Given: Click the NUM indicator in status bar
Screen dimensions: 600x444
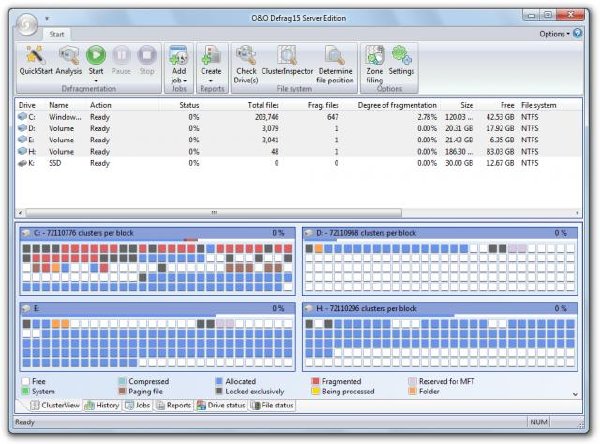Looking at the screenshot, I should pos(539,422).
